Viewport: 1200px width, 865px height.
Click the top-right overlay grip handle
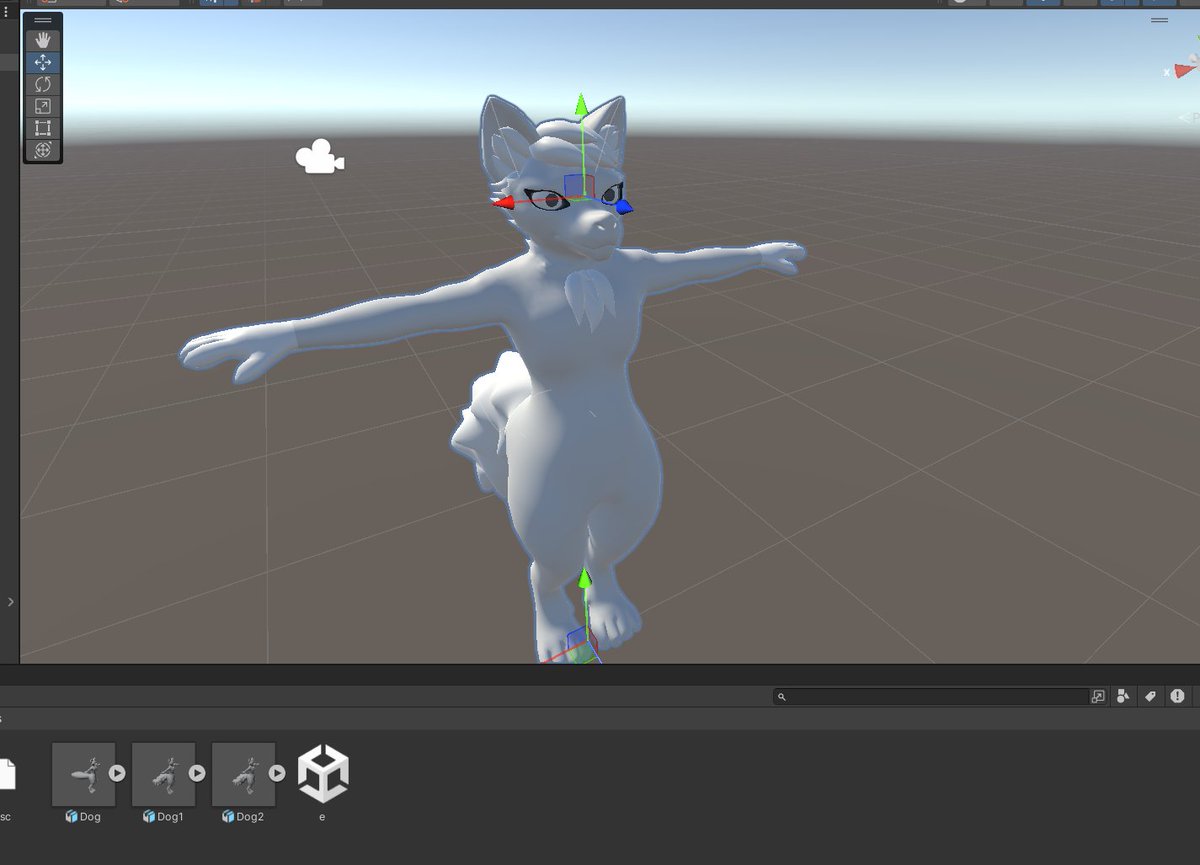(x=1159, y=19)
